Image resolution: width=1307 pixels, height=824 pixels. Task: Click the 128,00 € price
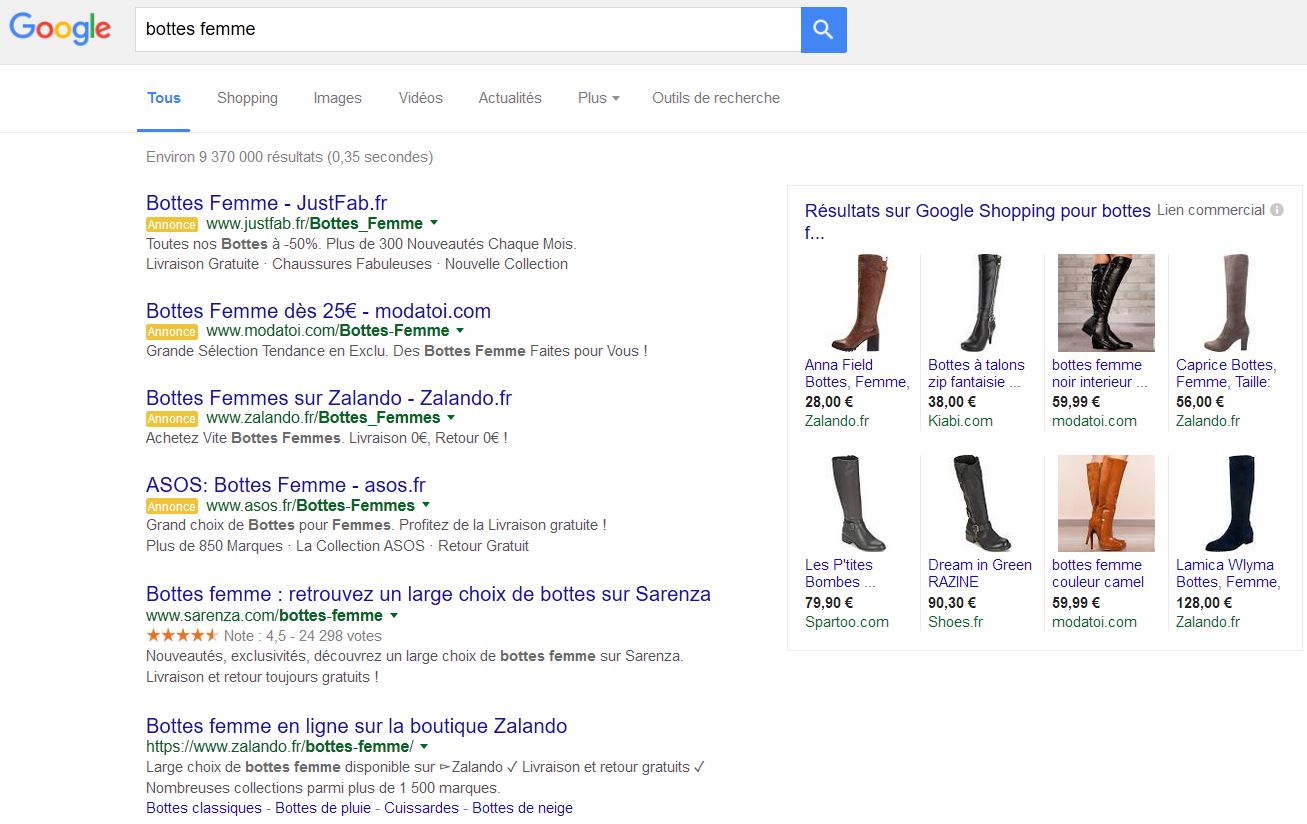click(1204, 602)
